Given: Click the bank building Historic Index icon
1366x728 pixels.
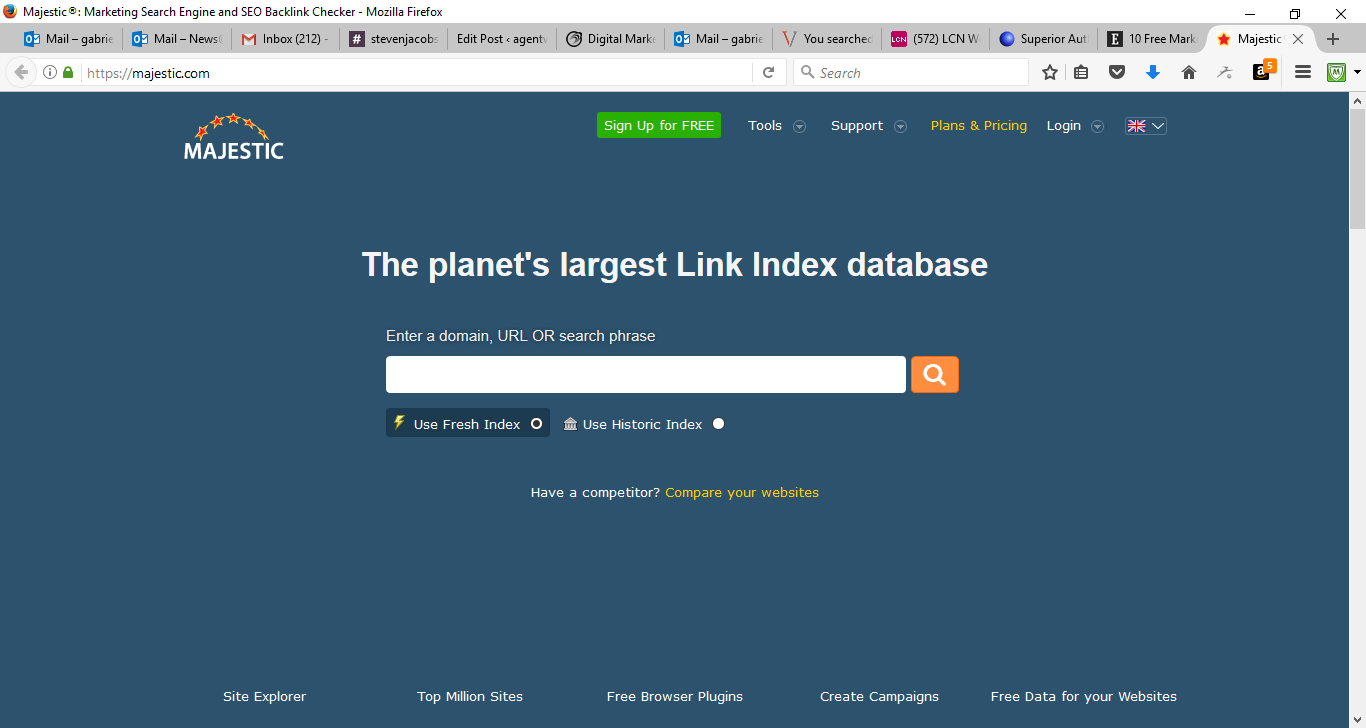Looking at the screenshot, I should click(570, 424).
